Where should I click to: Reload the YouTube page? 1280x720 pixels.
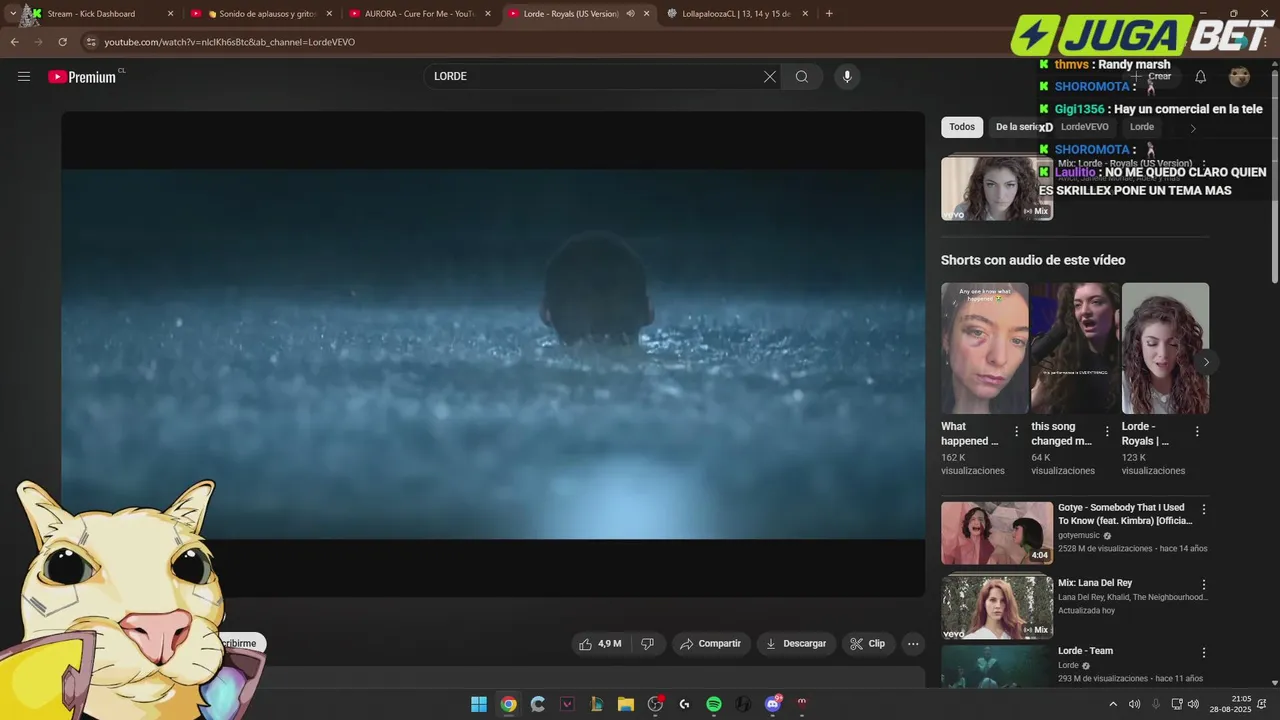pyautogui.click(x=62, y=42)
